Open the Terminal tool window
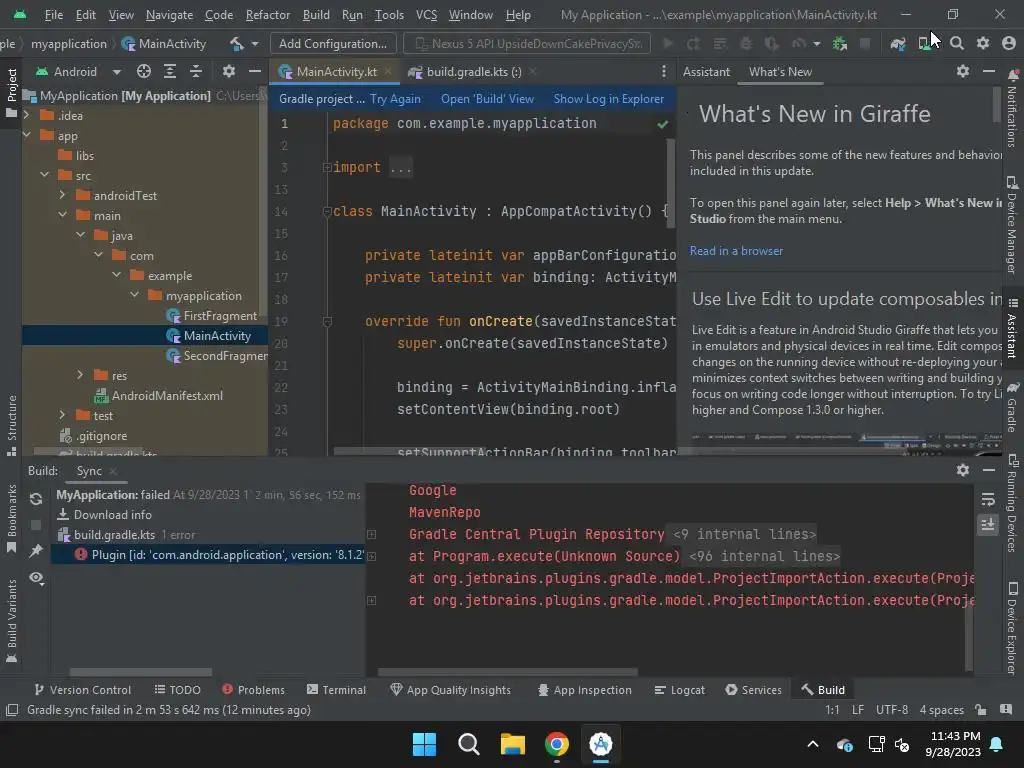Viewport: 1024px width, 768px height. coord(336,690)
